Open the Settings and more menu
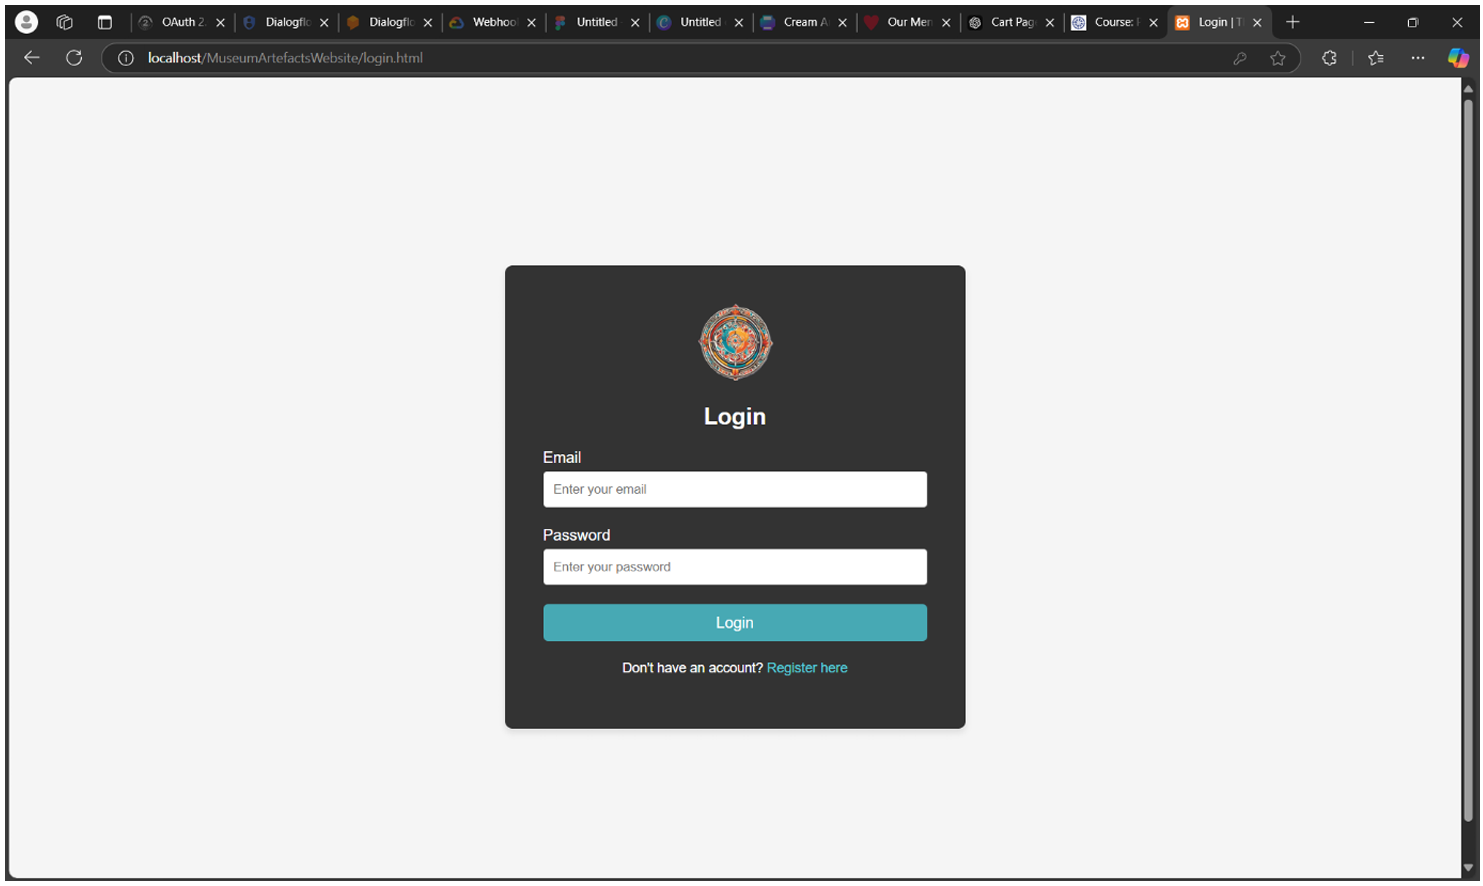 (x=1418, y=57)
